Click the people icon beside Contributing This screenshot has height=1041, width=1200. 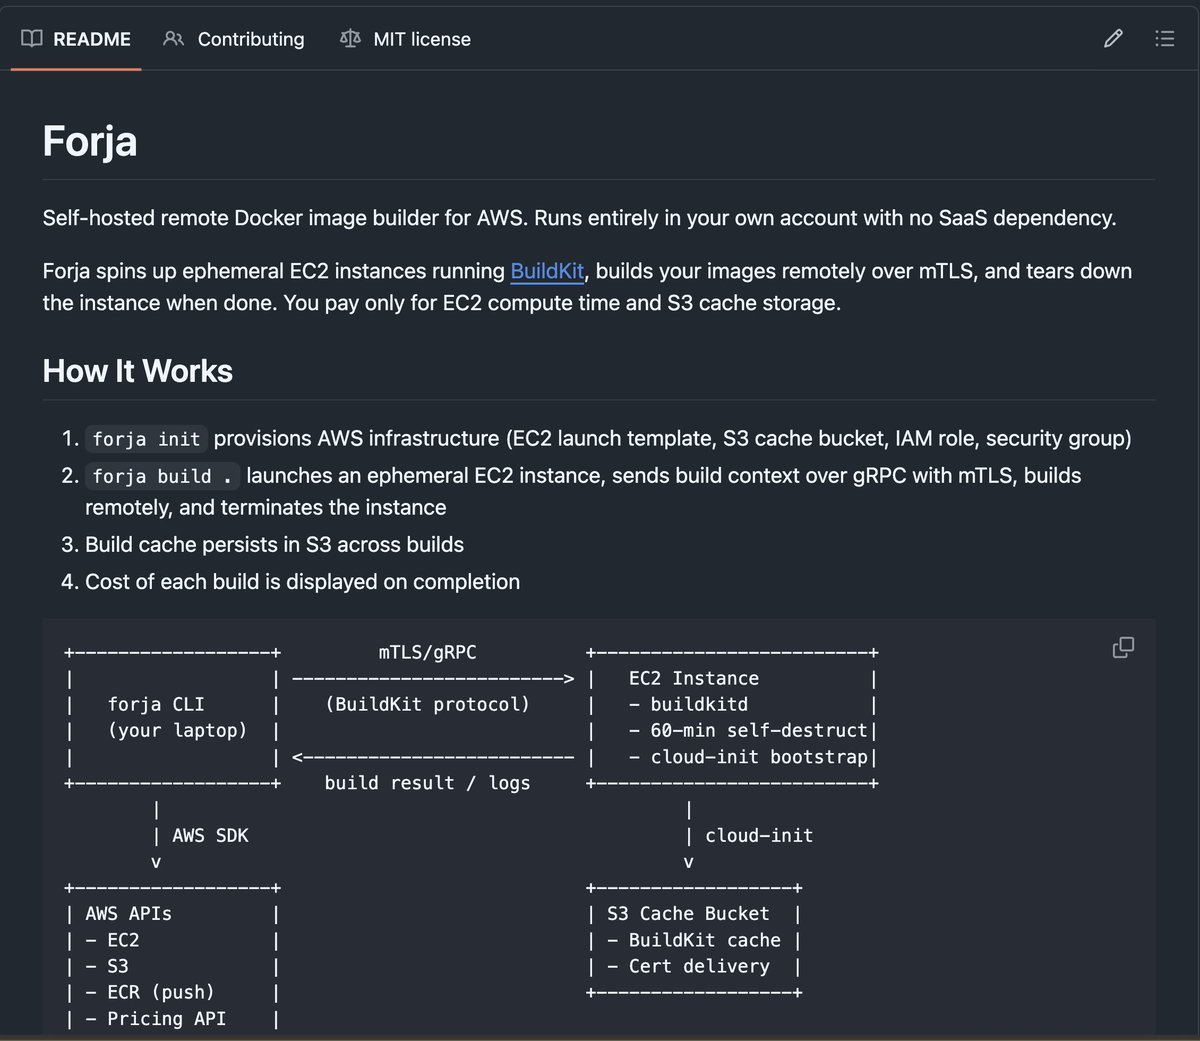point(173,39)
